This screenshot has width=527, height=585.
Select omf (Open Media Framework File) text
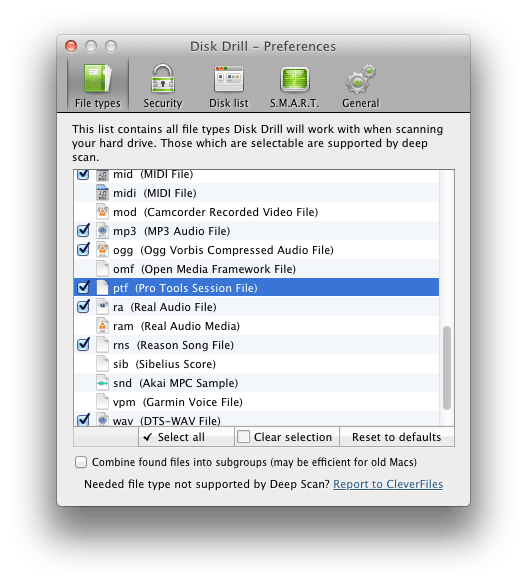204,269
